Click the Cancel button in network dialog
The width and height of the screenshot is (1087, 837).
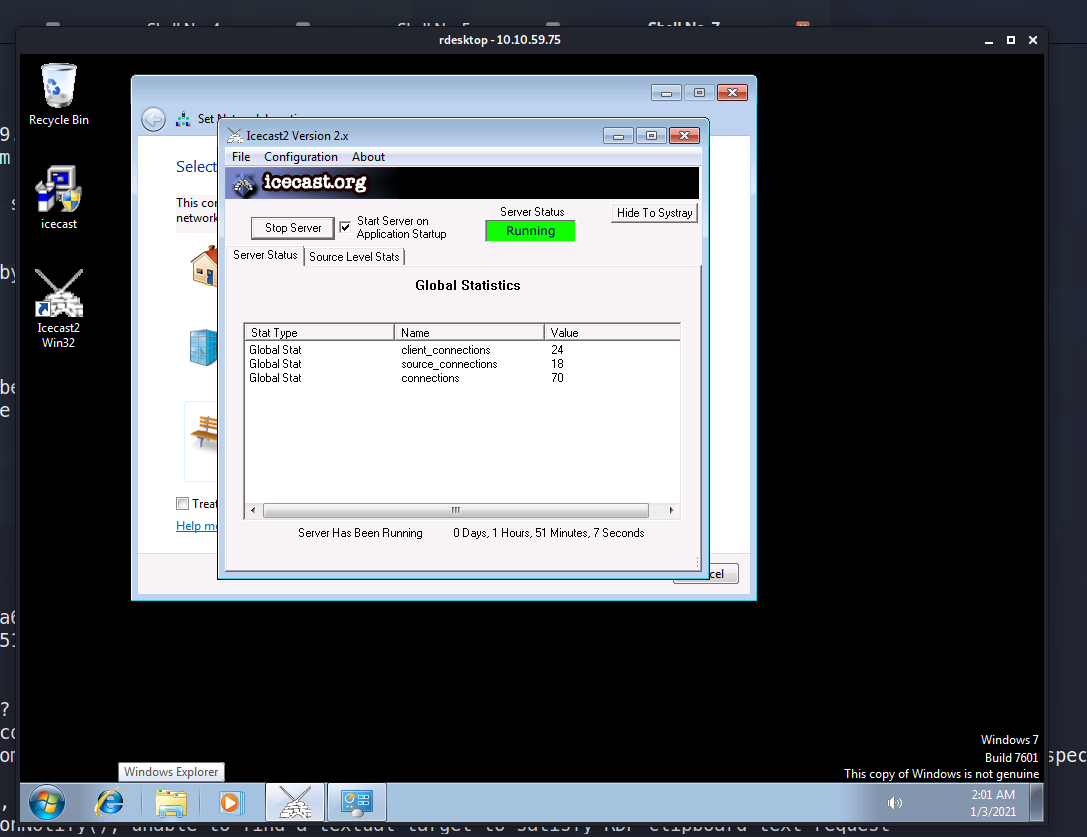click(x=722, y=573)
